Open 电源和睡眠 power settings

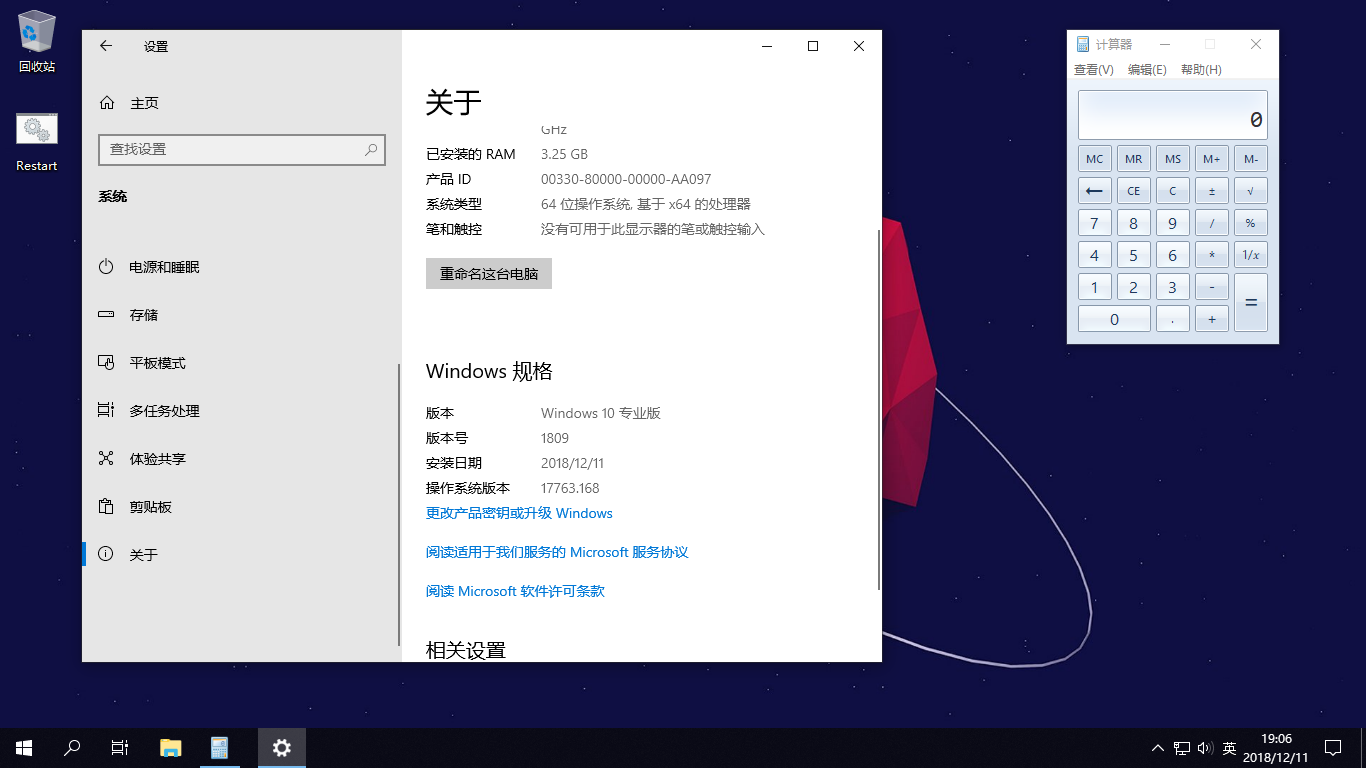pos(164,267)
